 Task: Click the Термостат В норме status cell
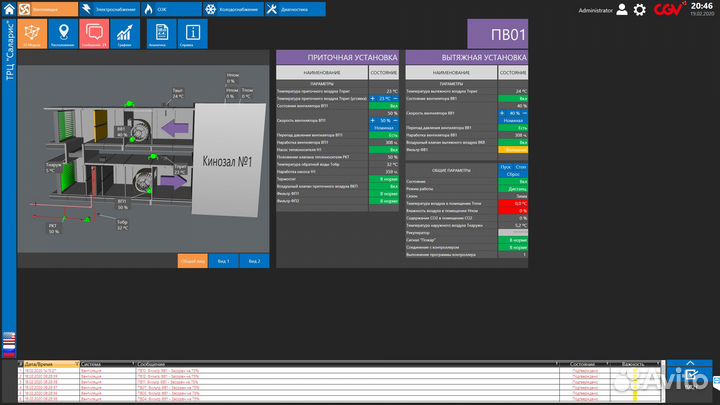384,179
